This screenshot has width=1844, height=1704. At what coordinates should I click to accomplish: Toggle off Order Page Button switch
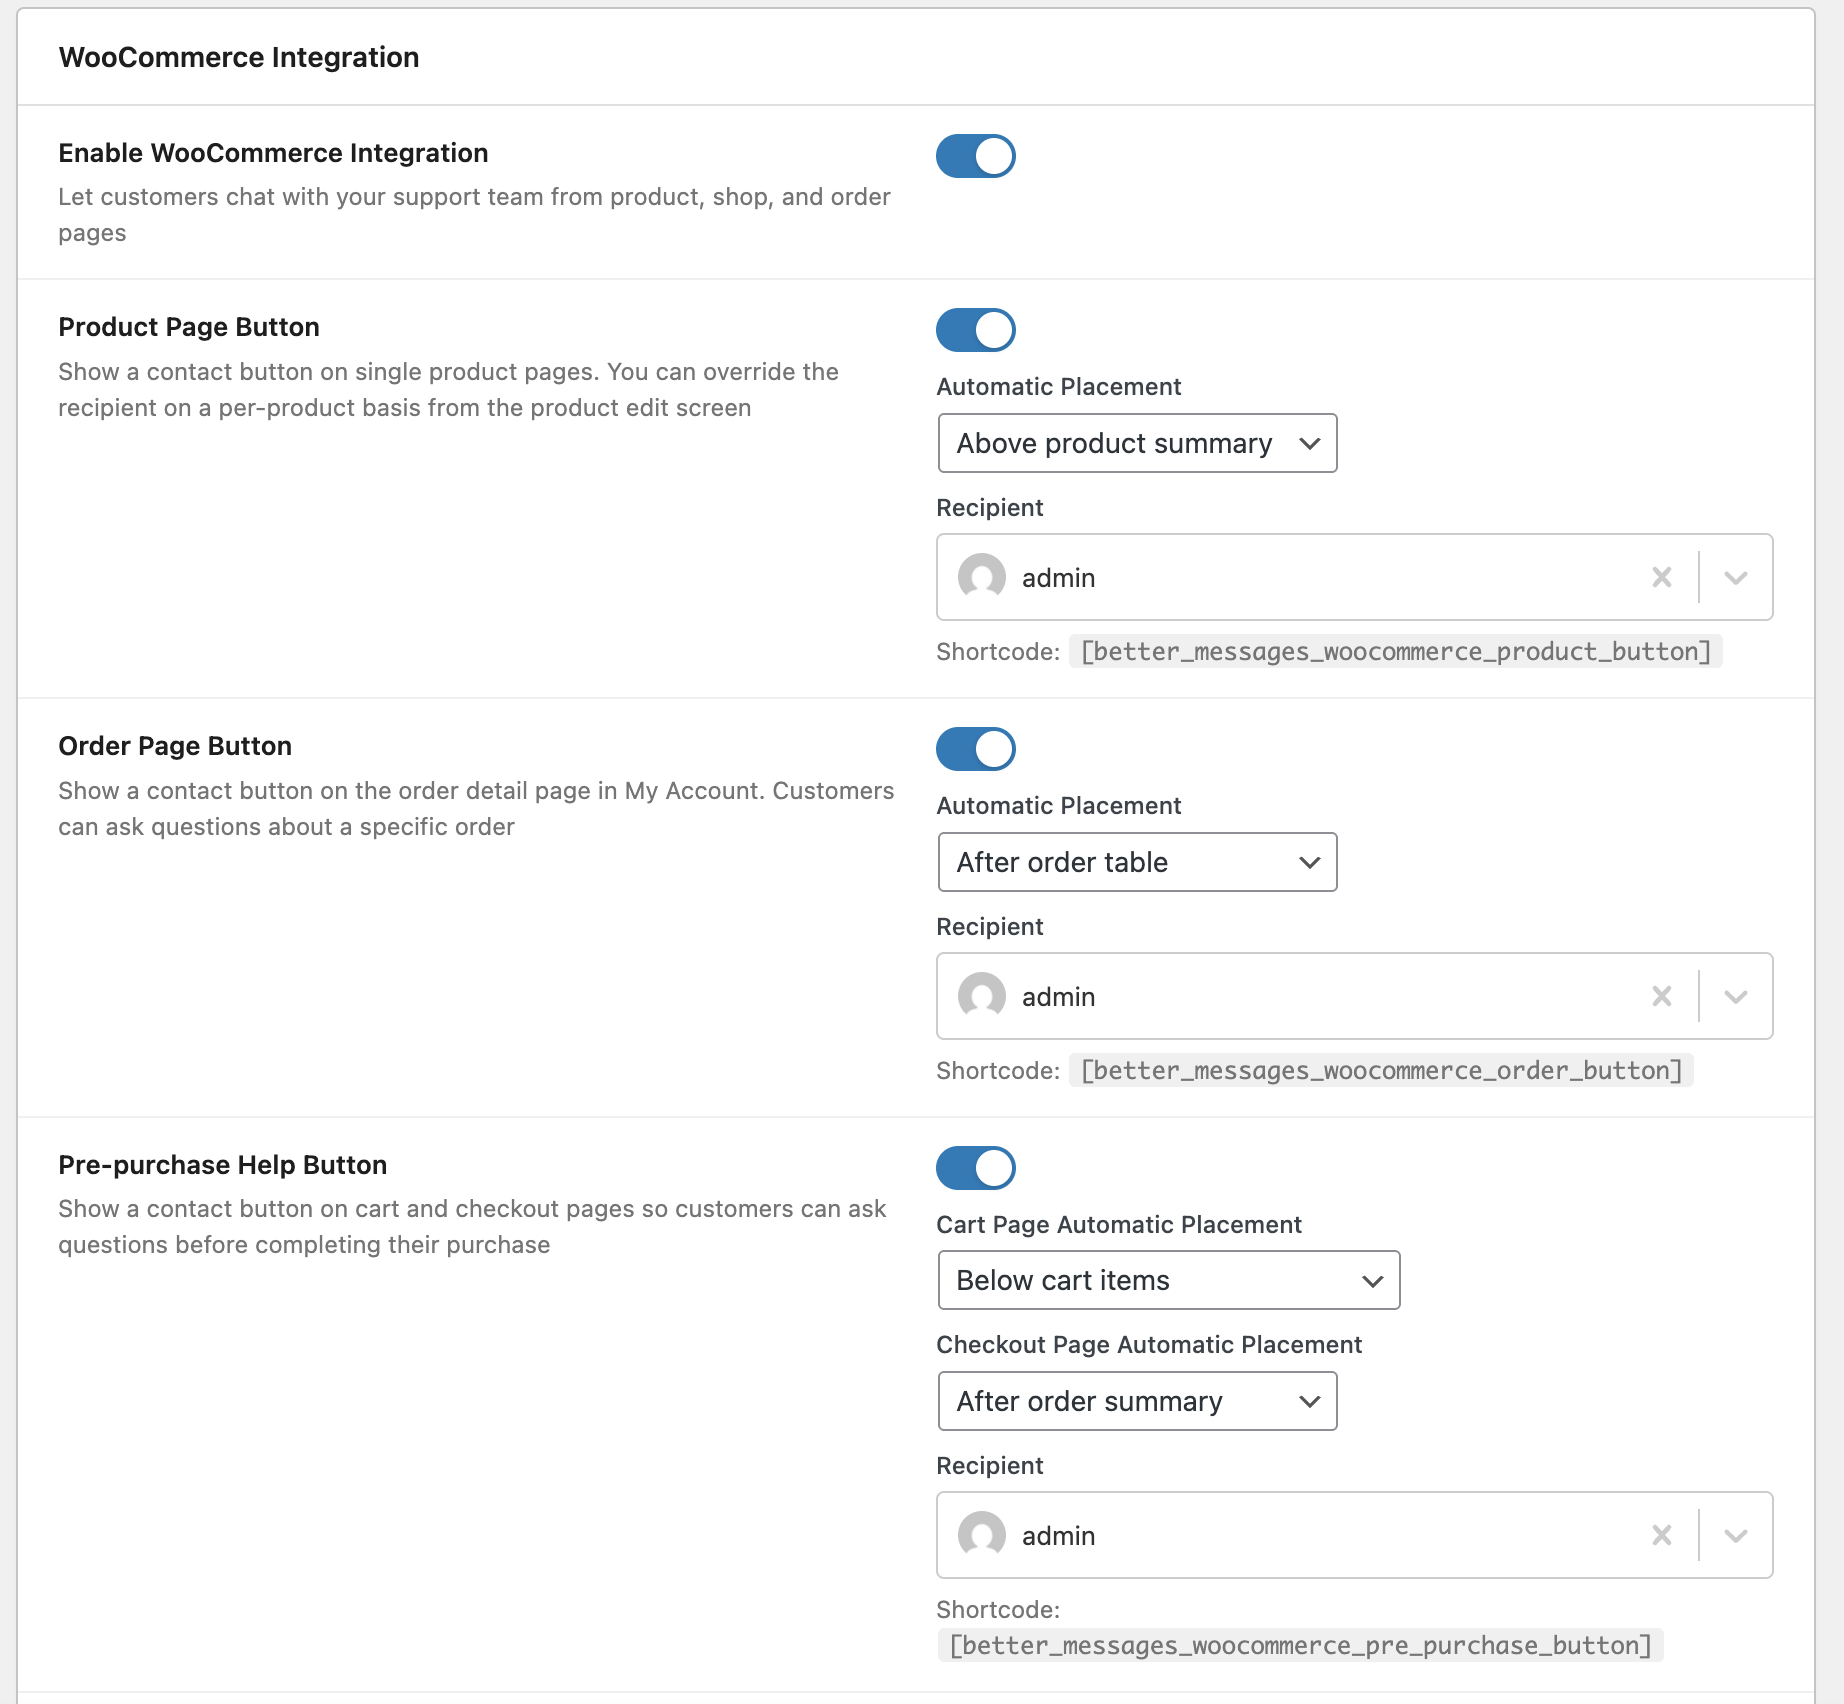[975, 749]
